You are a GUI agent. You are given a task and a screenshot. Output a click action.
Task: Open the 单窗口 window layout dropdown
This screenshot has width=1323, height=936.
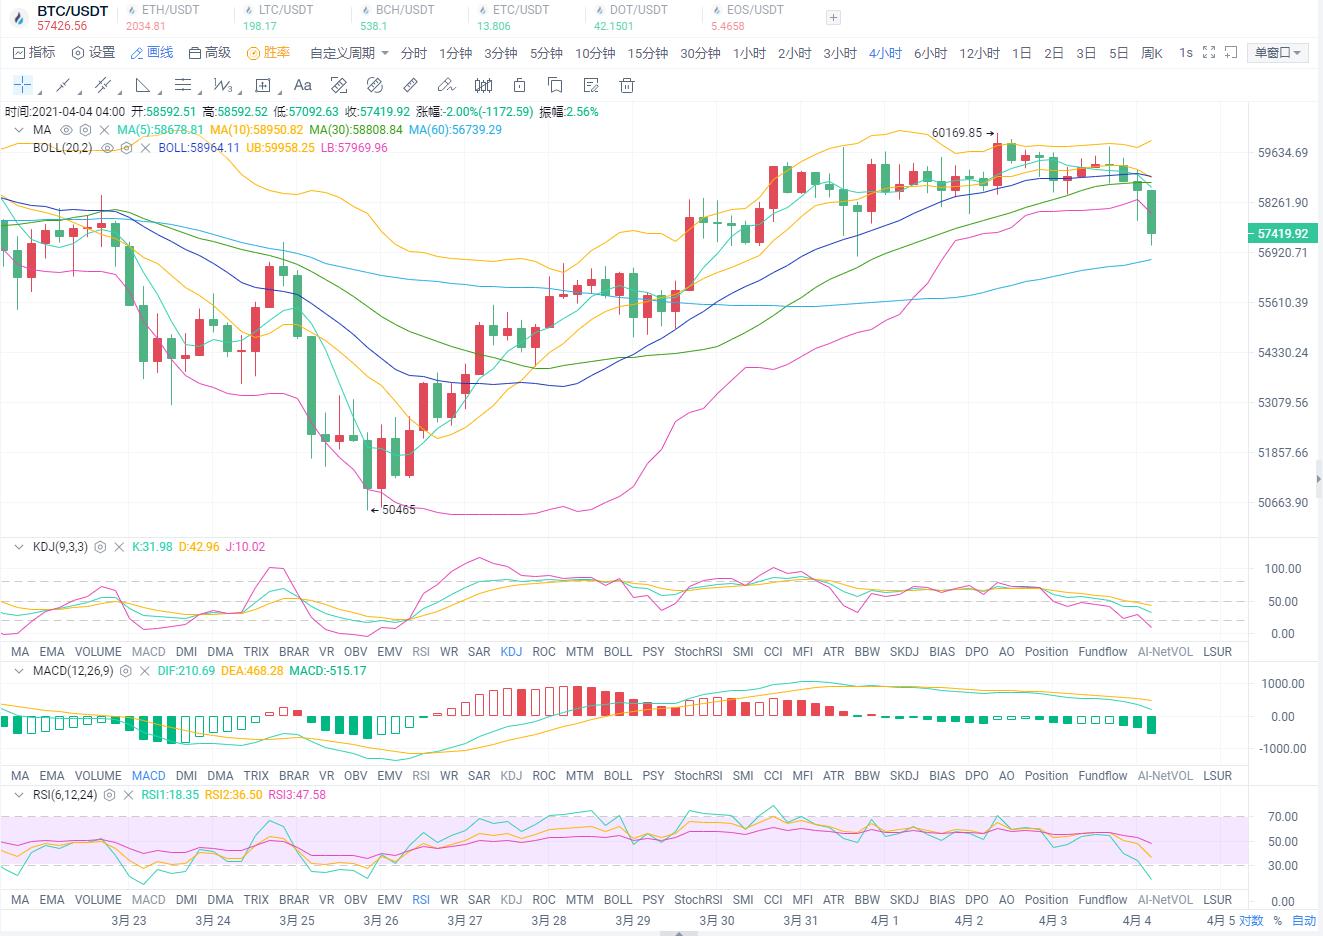click(1278, 53)
